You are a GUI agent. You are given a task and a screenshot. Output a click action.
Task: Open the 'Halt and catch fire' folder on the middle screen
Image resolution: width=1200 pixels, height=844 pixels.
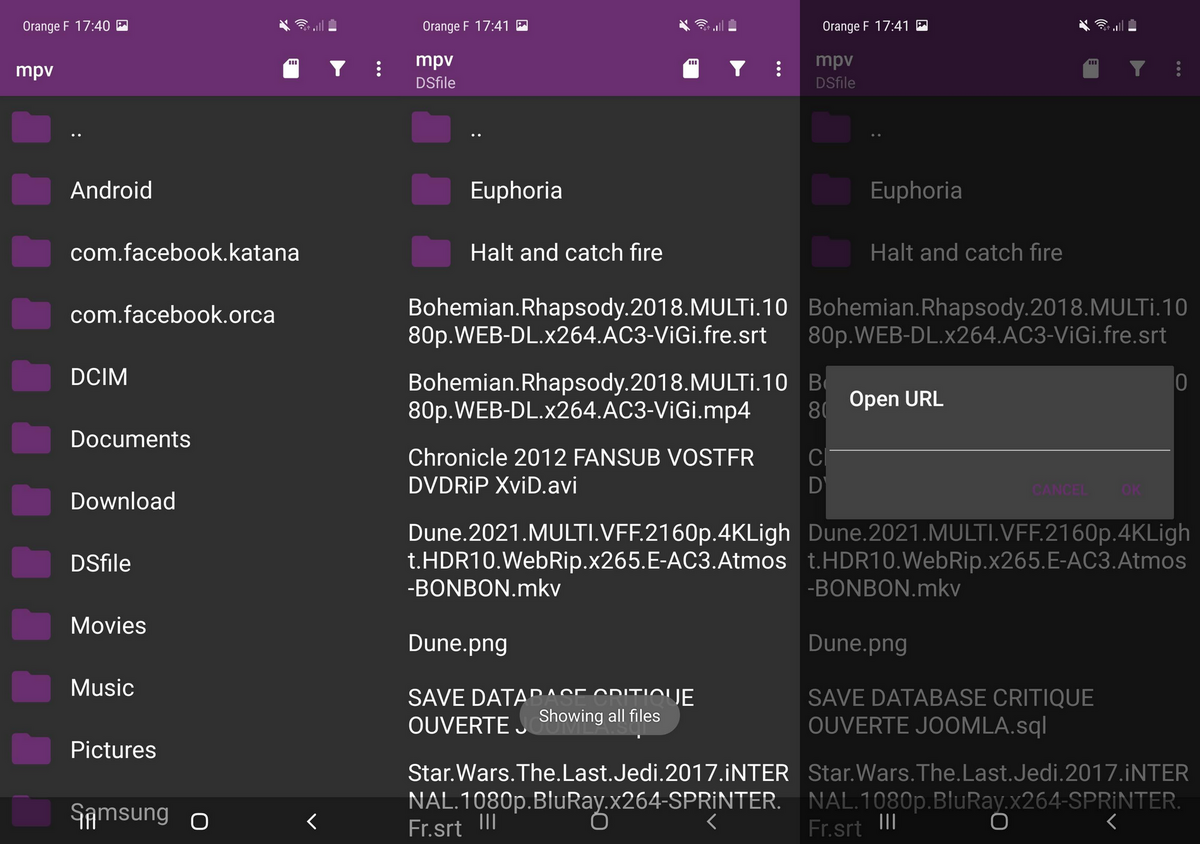coord(600,252)
